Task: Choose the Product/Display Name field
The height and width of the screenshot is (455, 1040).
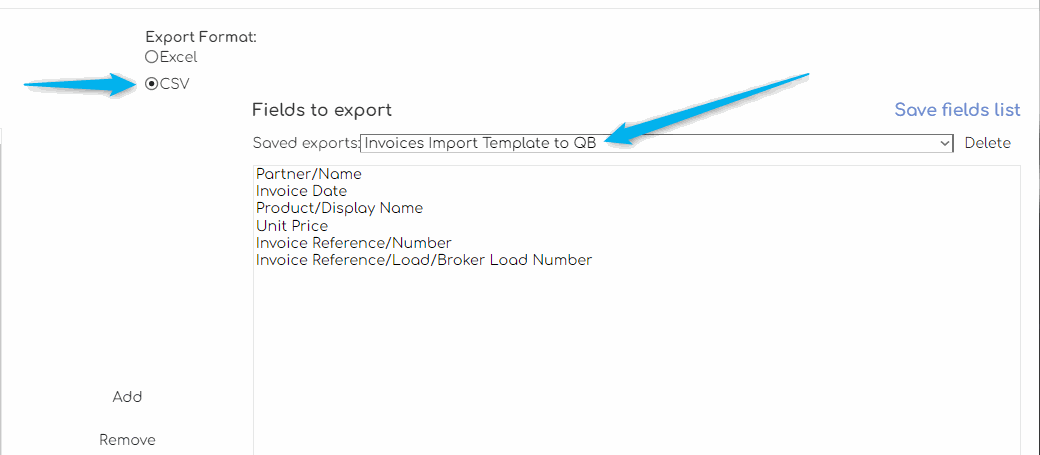Action: pyautogui.click(x=339, y=208)
